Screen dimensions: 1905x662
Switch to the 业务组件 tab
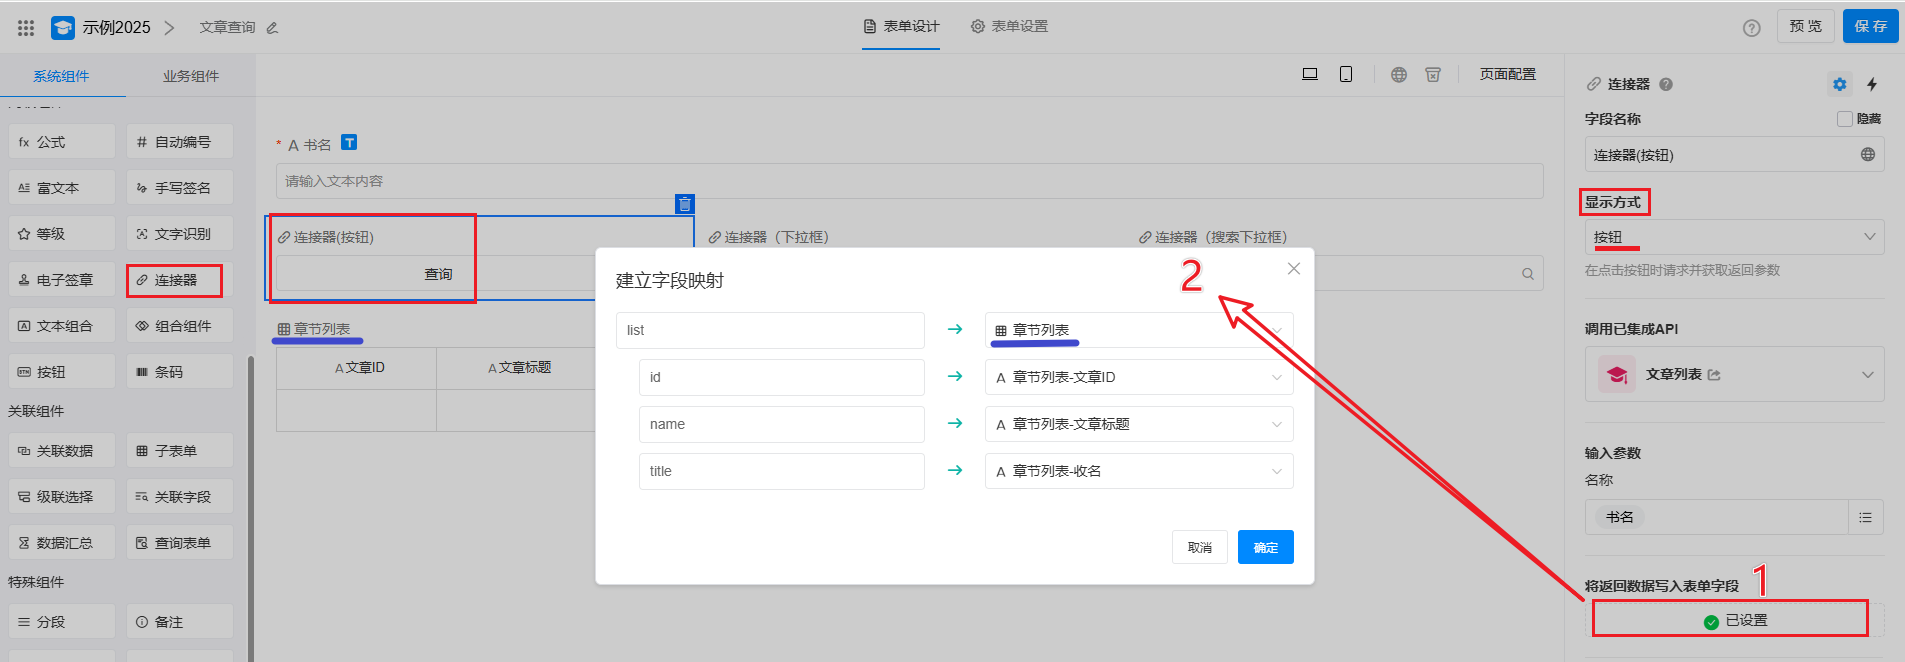point(191,76)
